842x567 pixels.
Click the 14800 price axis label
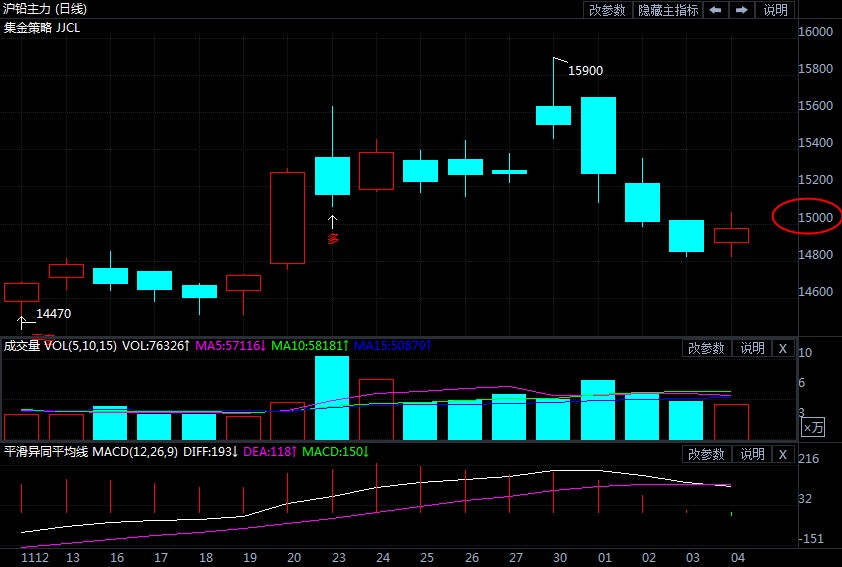click(815, 255)
